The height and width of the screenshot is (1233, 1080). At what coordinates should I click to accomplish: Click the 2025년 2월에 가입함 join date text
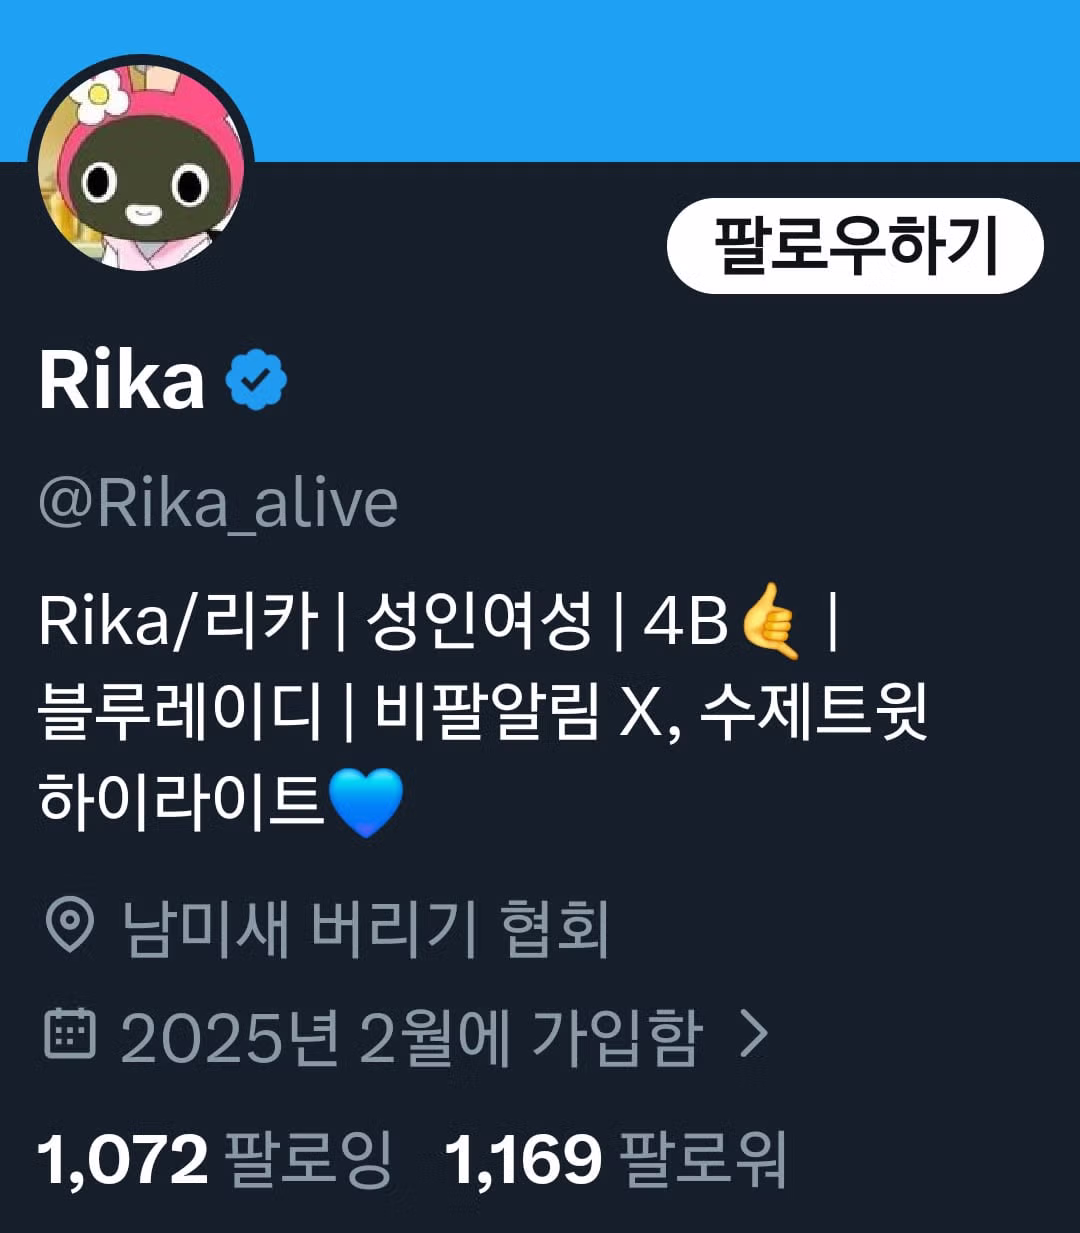(x=412, y=1036)
